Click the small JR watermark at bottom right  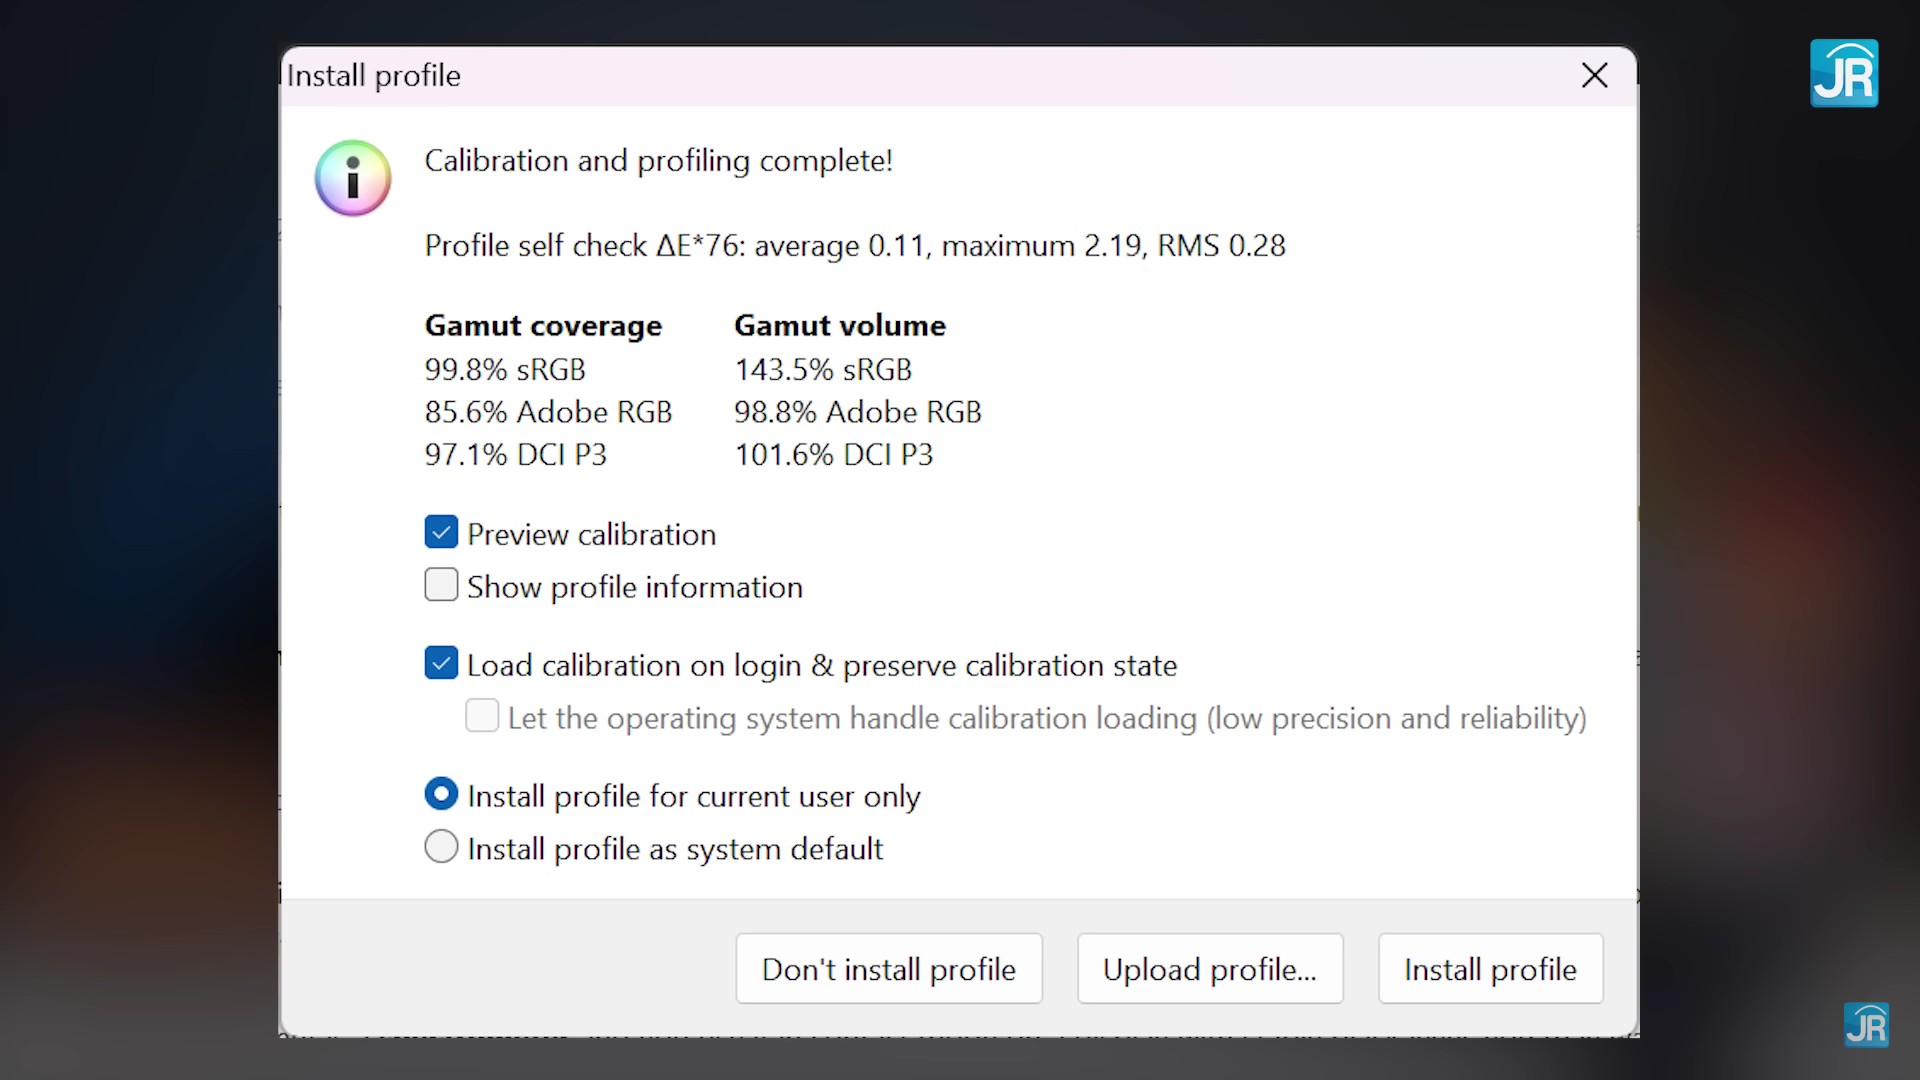(1865, 1025)
